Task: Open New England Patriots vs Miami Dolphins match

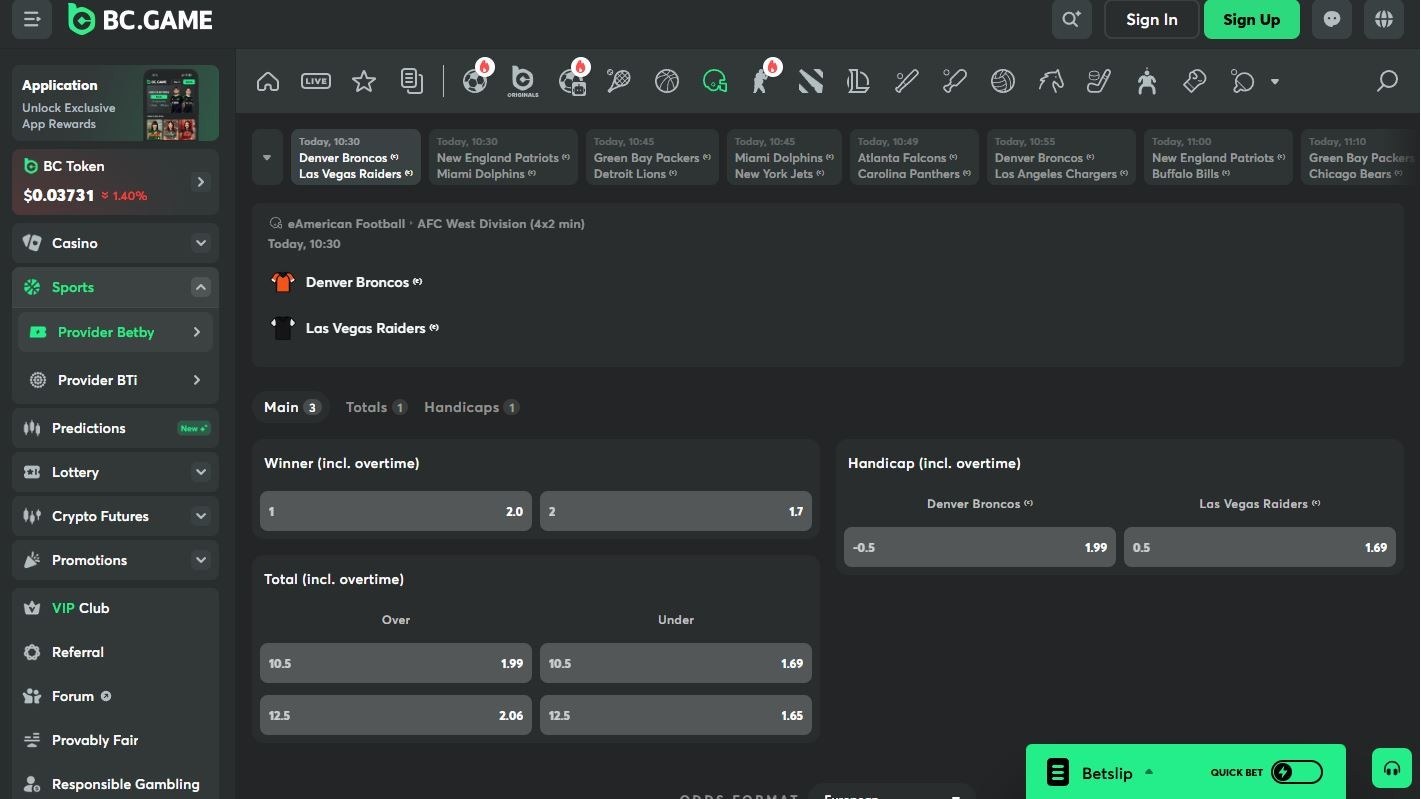Action: [503, 157]
